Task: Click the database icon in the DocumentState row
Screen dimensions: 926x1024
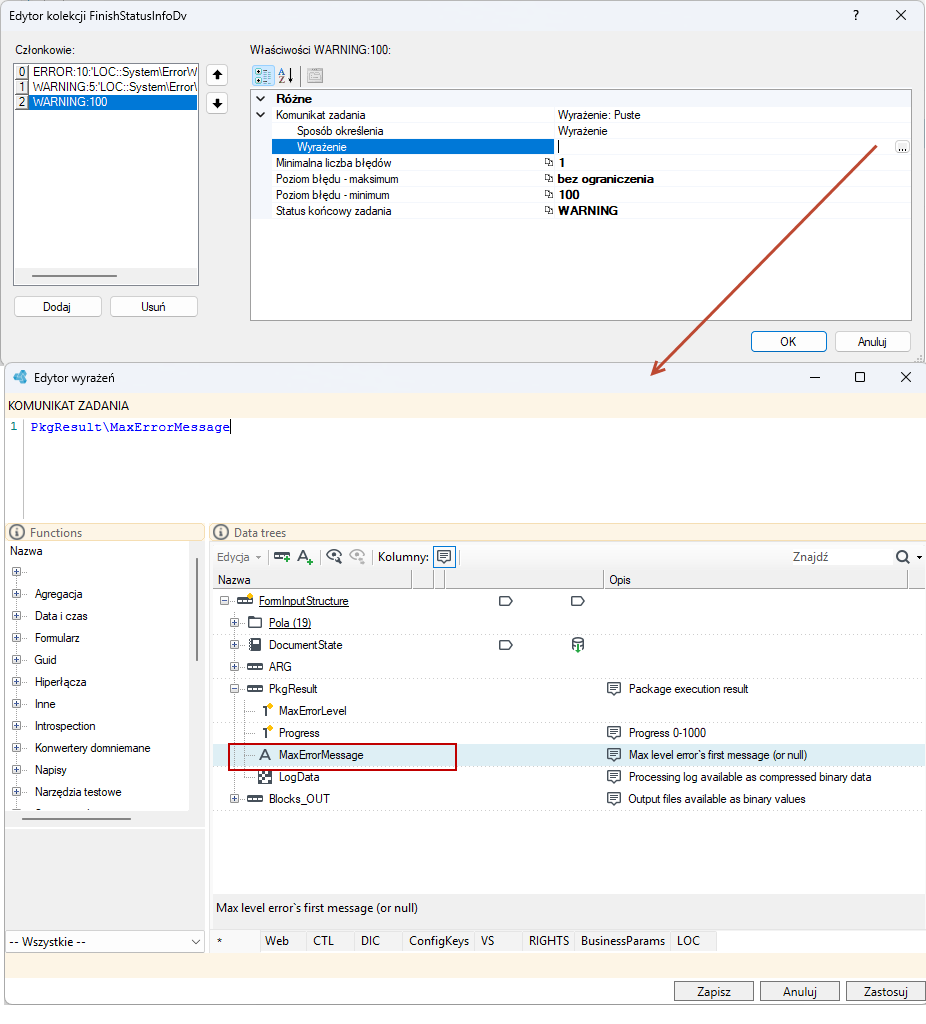Action: pos(577,645)
